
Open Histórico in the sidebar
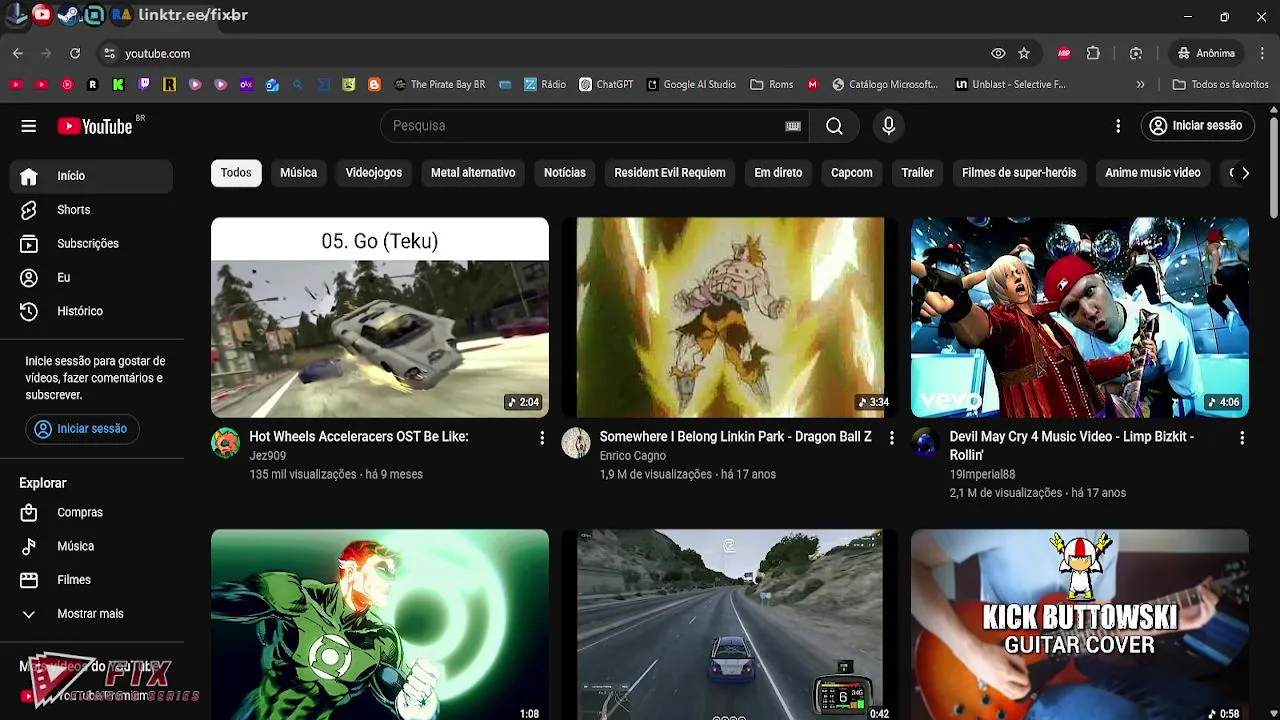(x=92, y=312)
